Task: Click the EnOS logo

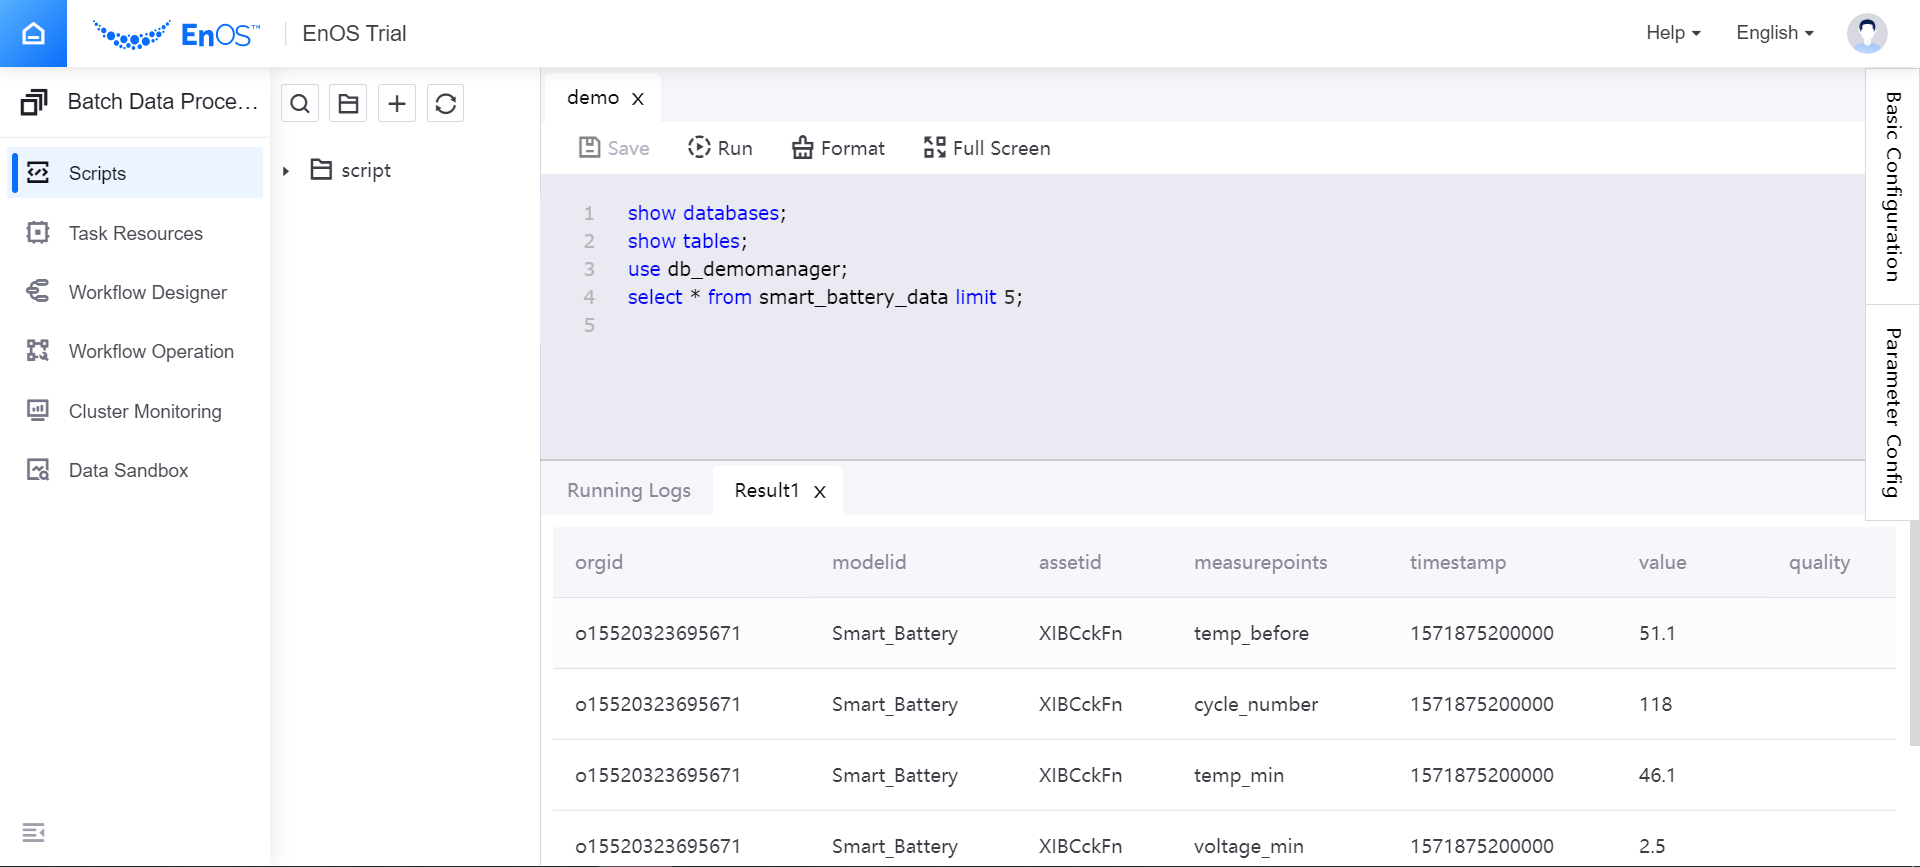Action: [176, 35]
